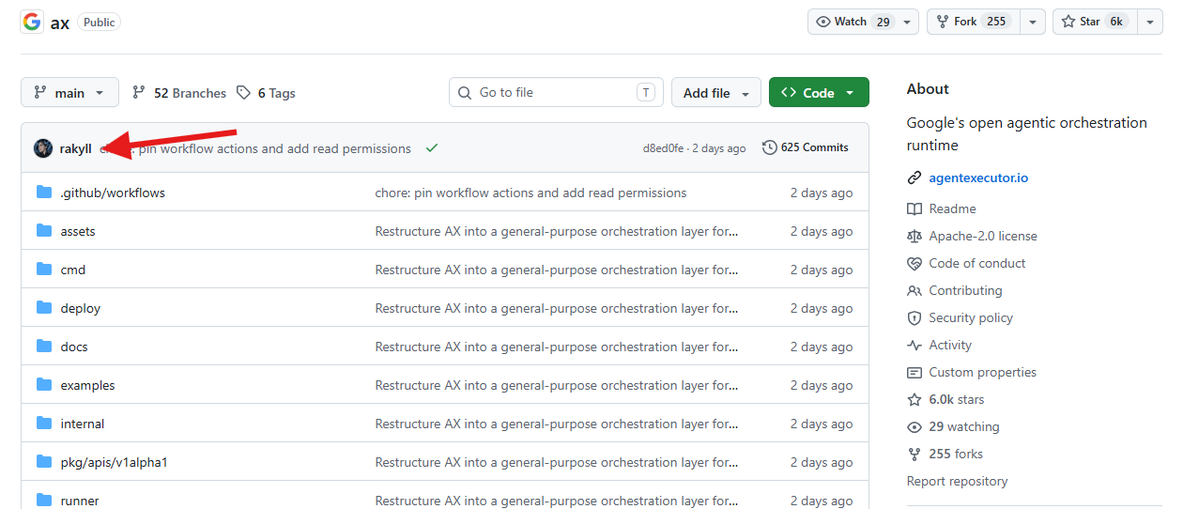
Task: Click the license scales icon
Action: click(914, 236)
